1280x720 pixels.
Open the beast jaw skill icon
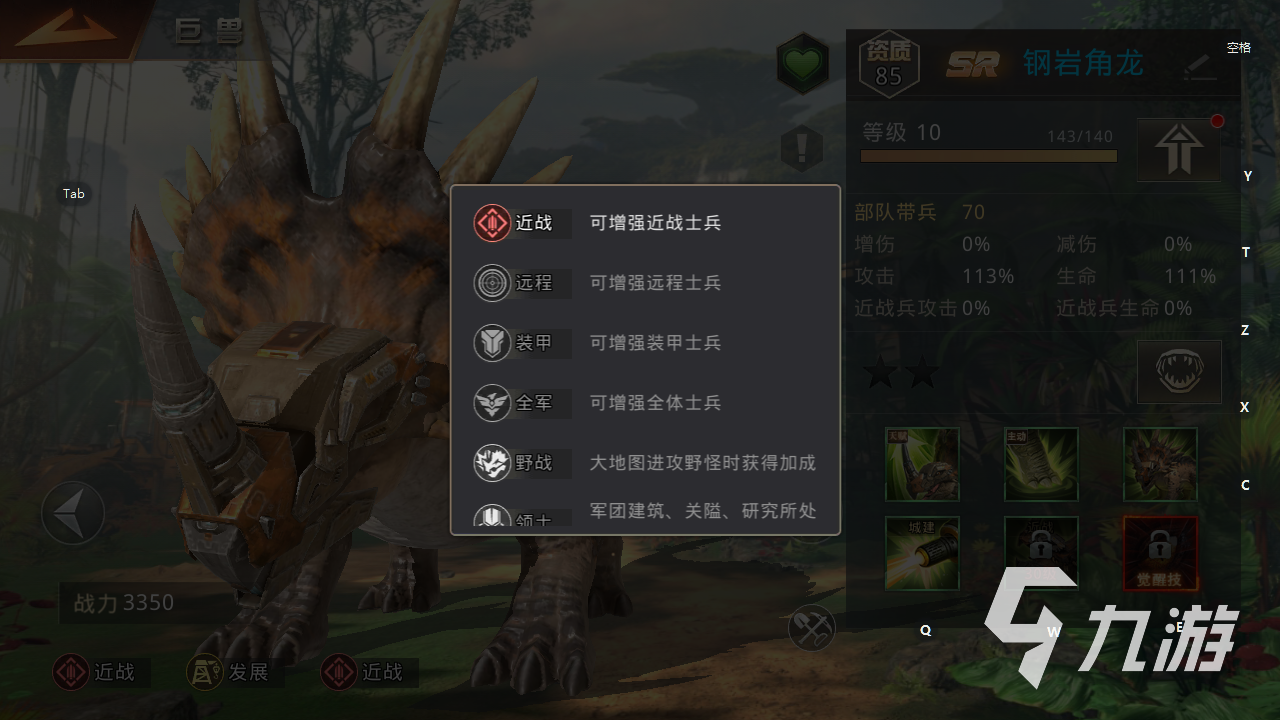pos(1179,371)
